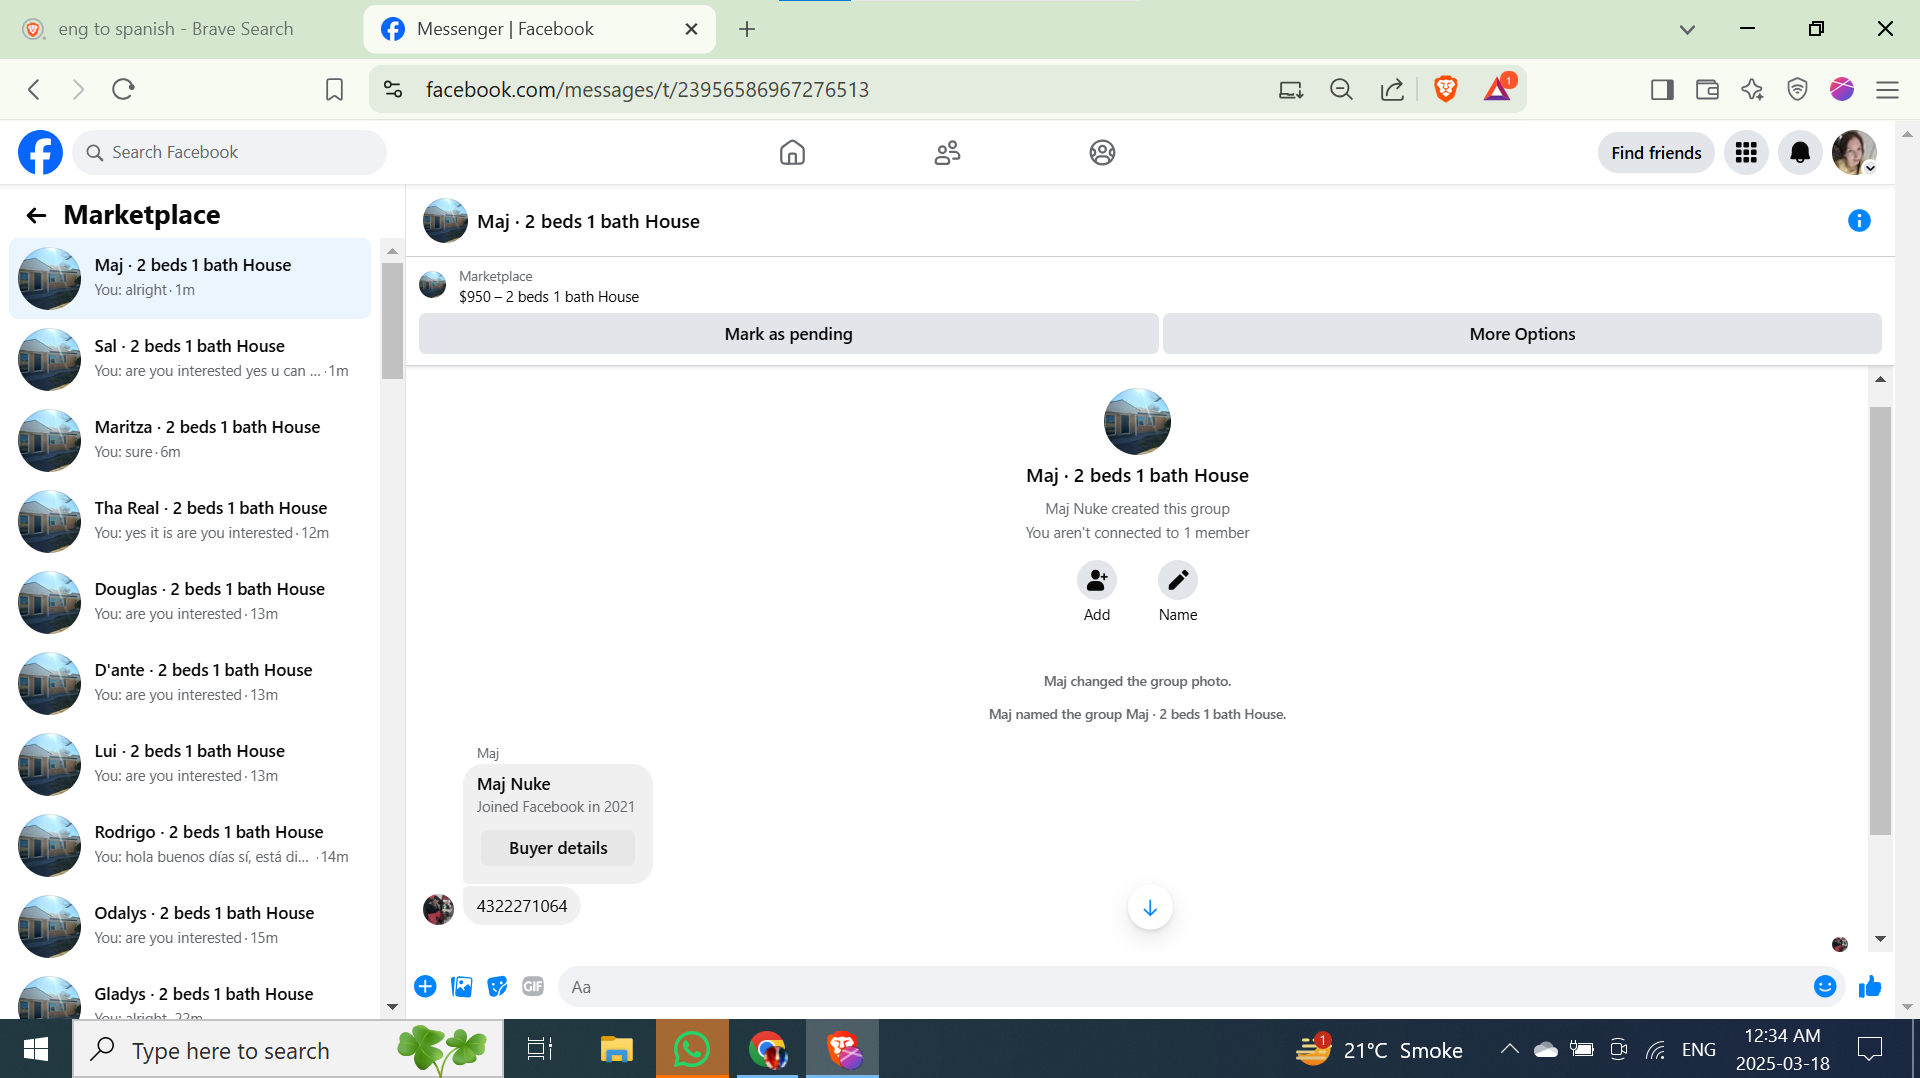This screenshot has height=1078, width=1920.
Task: View Buyer details for Maj Nuke
Action: tap(558, 848)
